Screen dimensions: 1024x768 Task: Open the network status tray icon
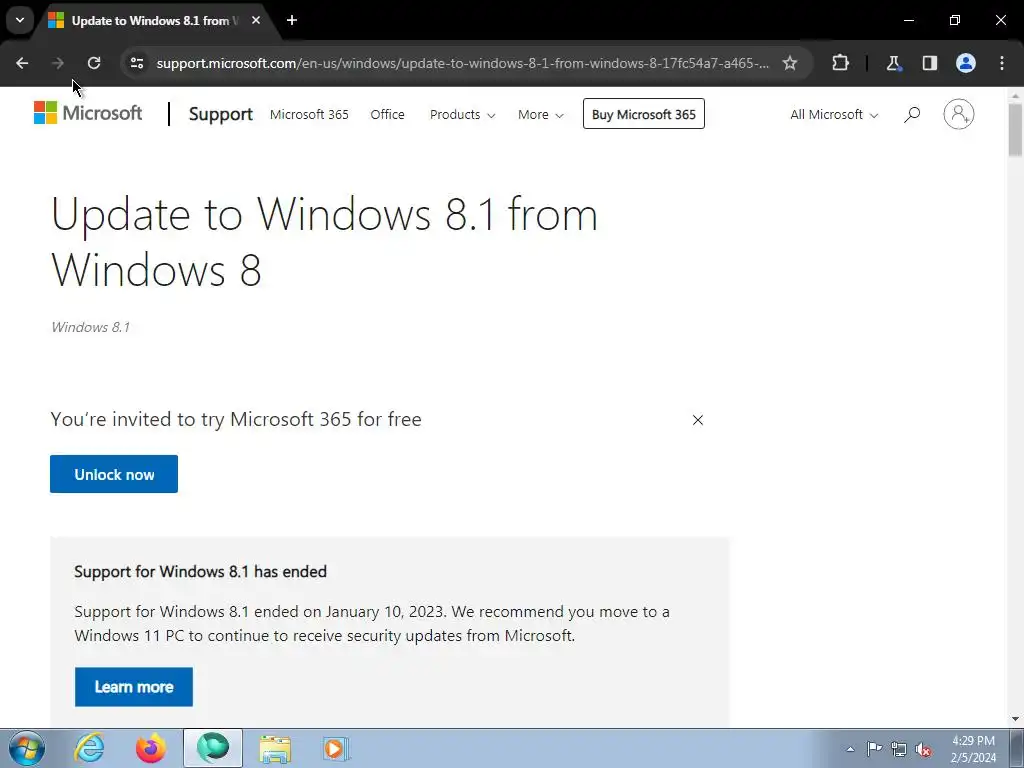[x=899, y=749]
